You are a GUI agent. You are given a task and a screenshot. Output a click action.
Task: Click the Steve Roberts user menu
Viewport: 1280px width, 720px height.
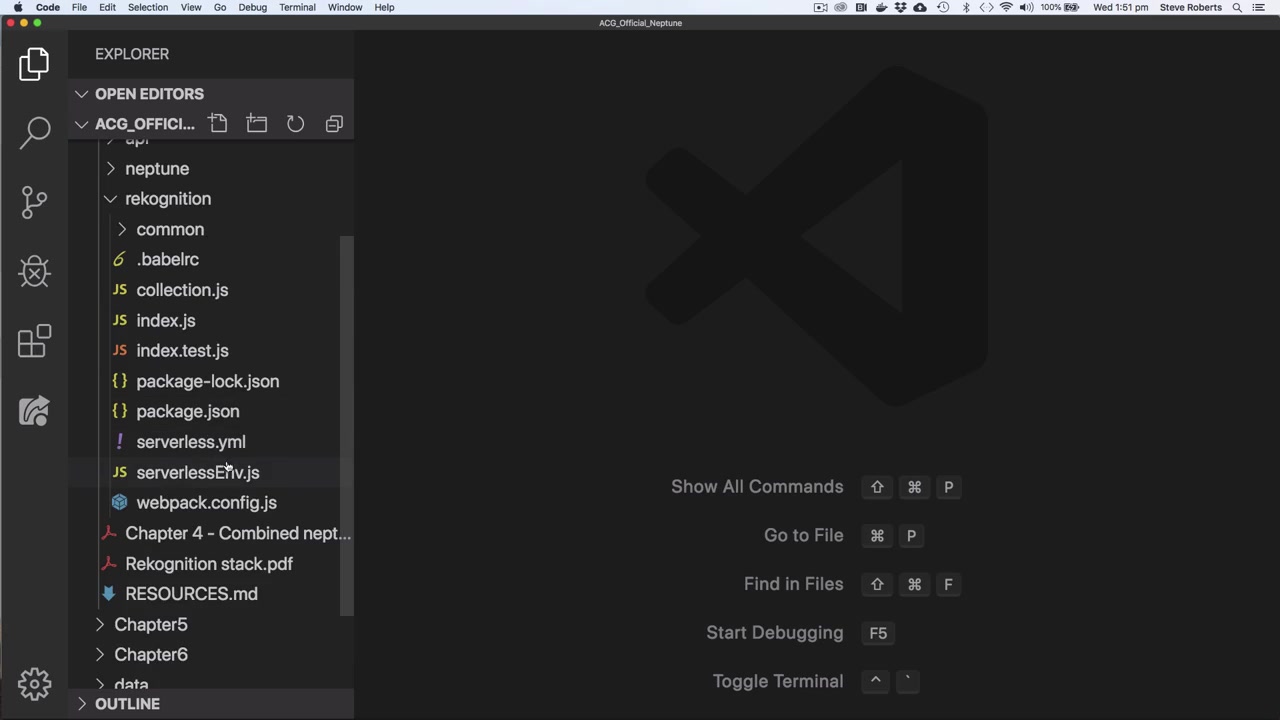(1190, 7)
